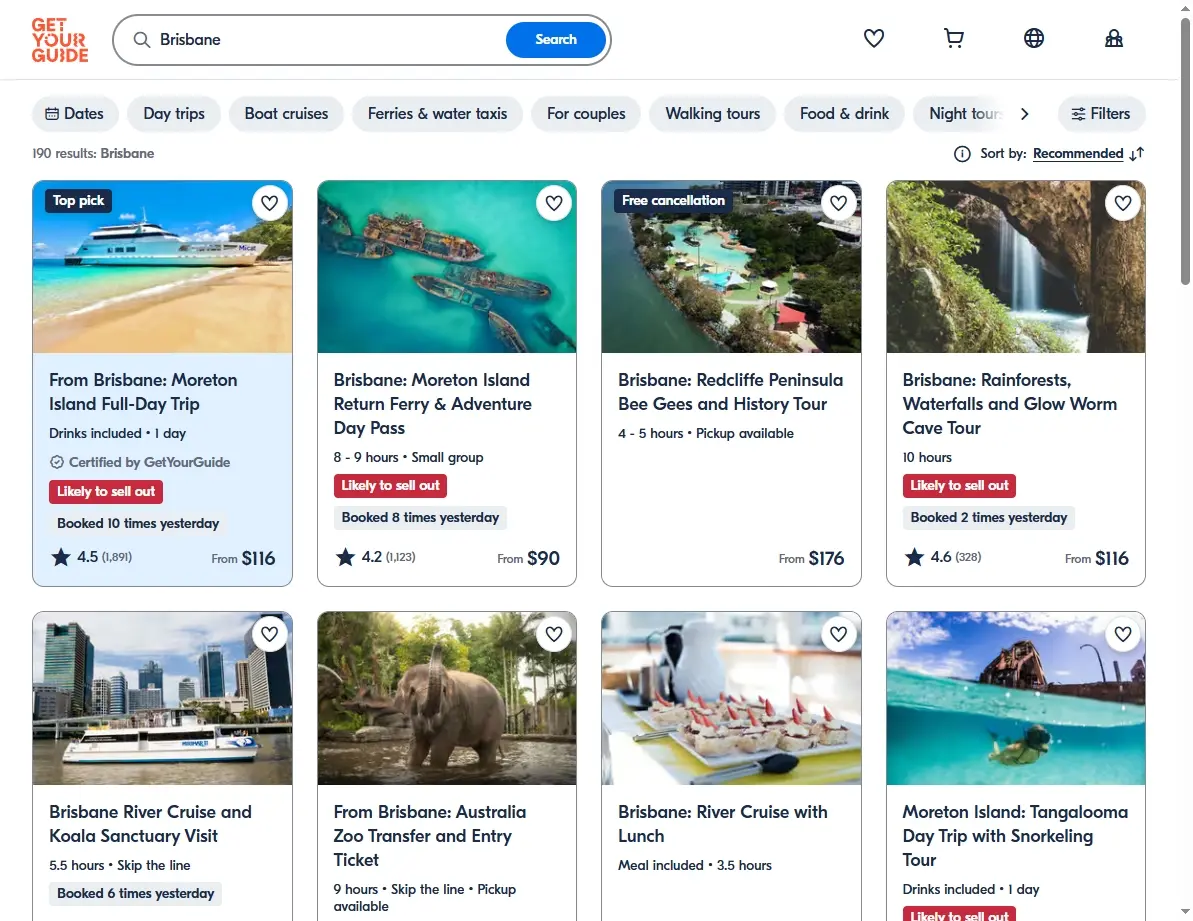The image size is (1193, 921).
Task: Favorite the Tangalooma Day Trip with Snorkeling
Action: (1123, 634)
